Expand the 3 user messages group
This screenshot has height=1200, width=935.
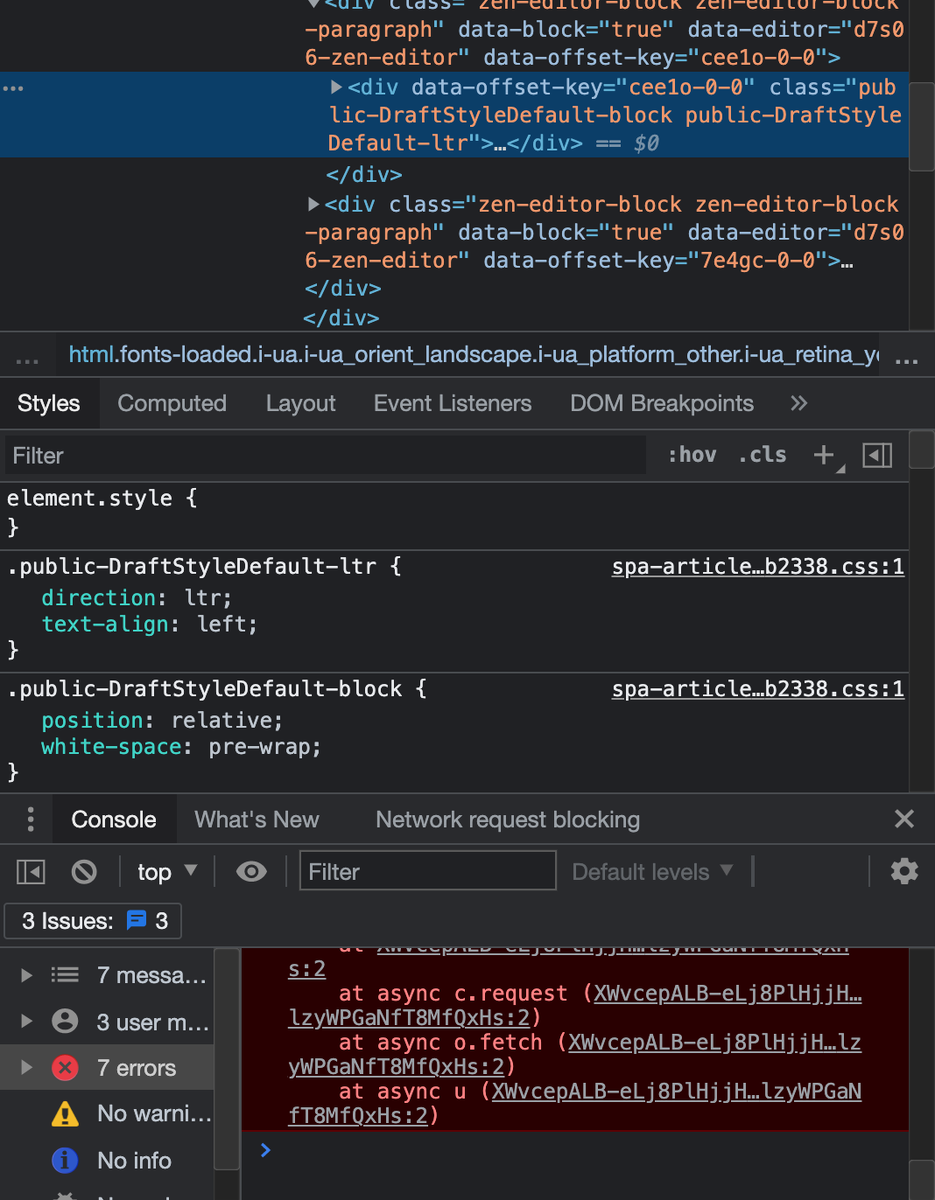click(27, 1021)
